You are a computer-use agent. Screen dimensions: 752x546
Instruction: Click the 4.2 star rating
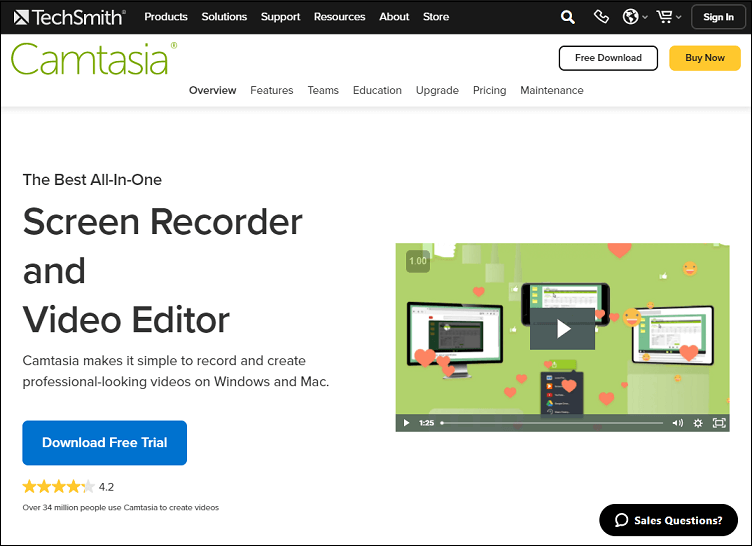click(x=68, y=487)
